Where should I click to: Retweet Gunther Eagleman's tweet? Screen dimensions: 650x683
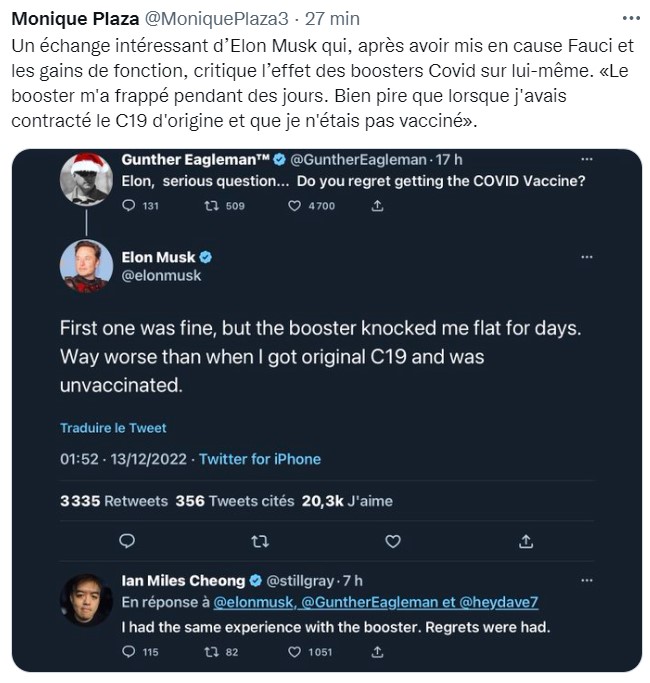click(x=211, y=205)
